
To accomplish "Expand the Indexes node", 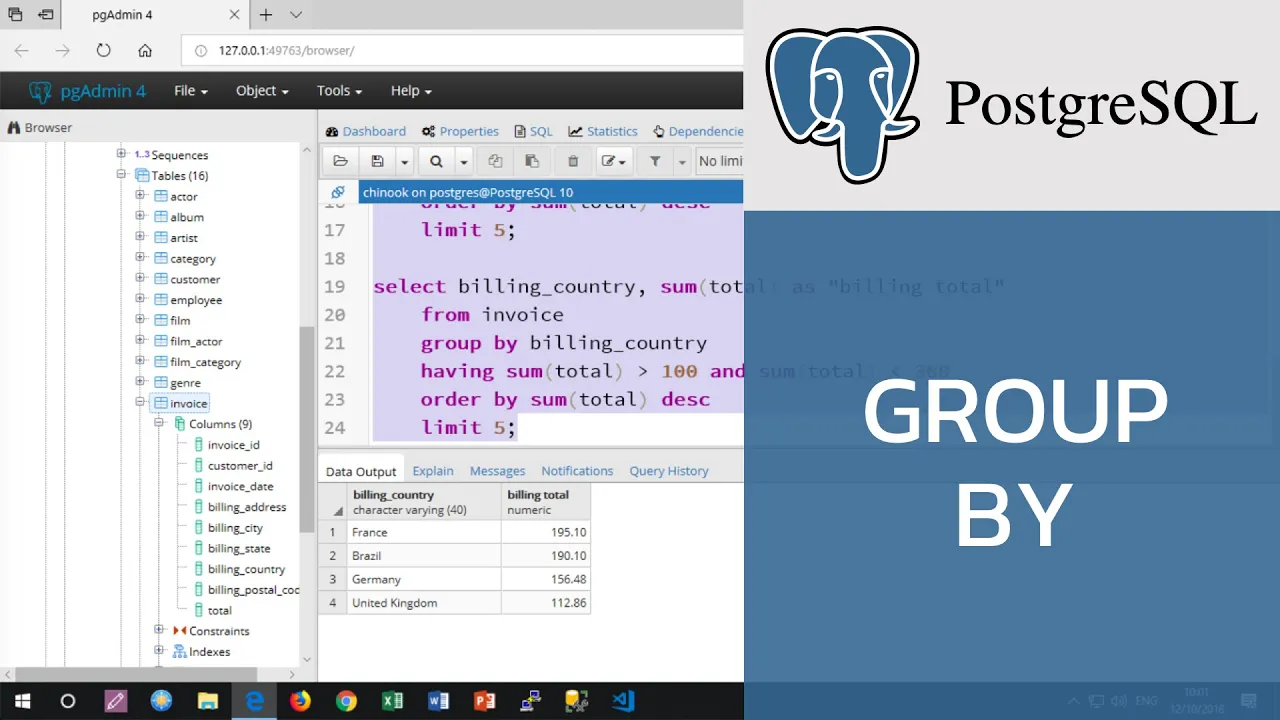I will click(160, 651).
